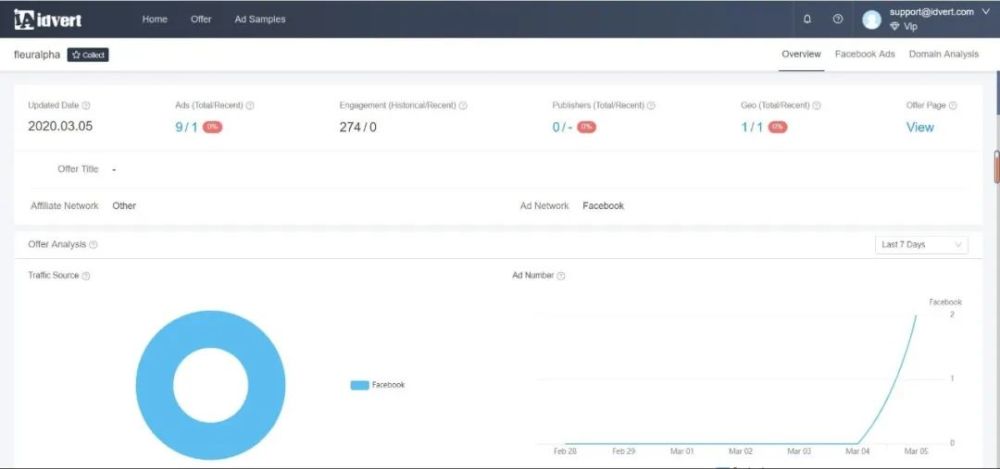Switch to the Facebook Ads tab

coord(865,54)
